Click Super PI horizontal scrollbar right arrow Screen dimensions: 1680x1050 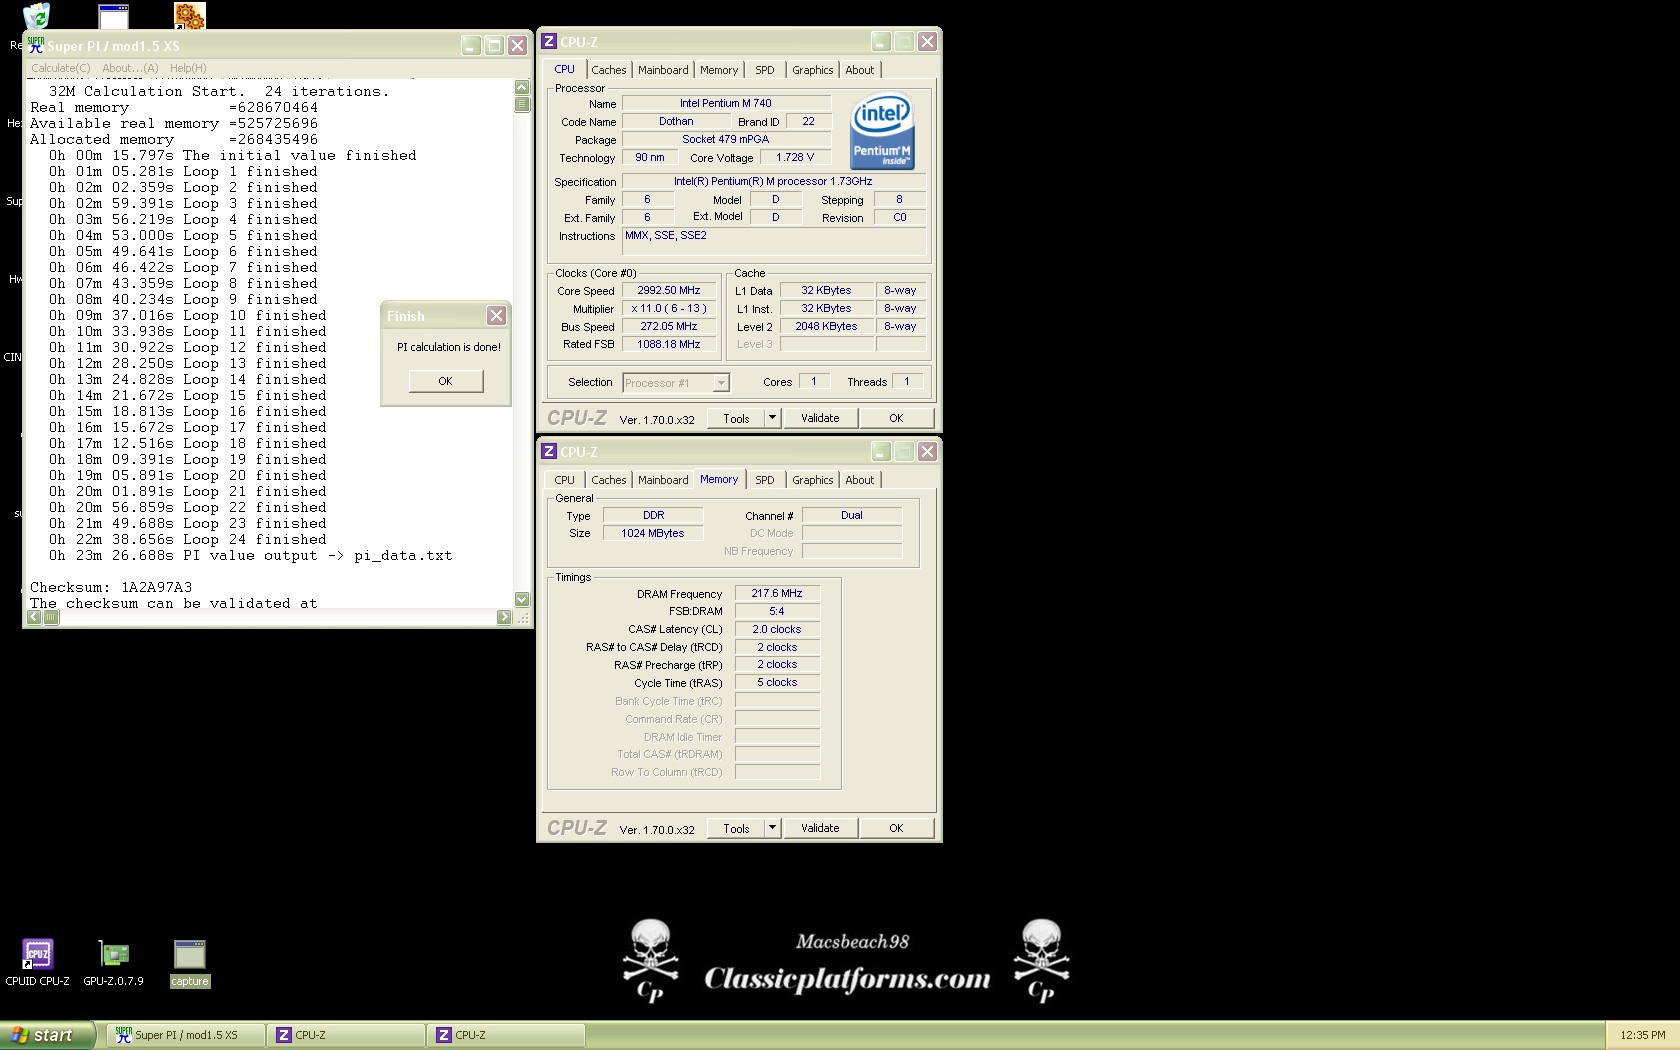[x=504, y=617]
